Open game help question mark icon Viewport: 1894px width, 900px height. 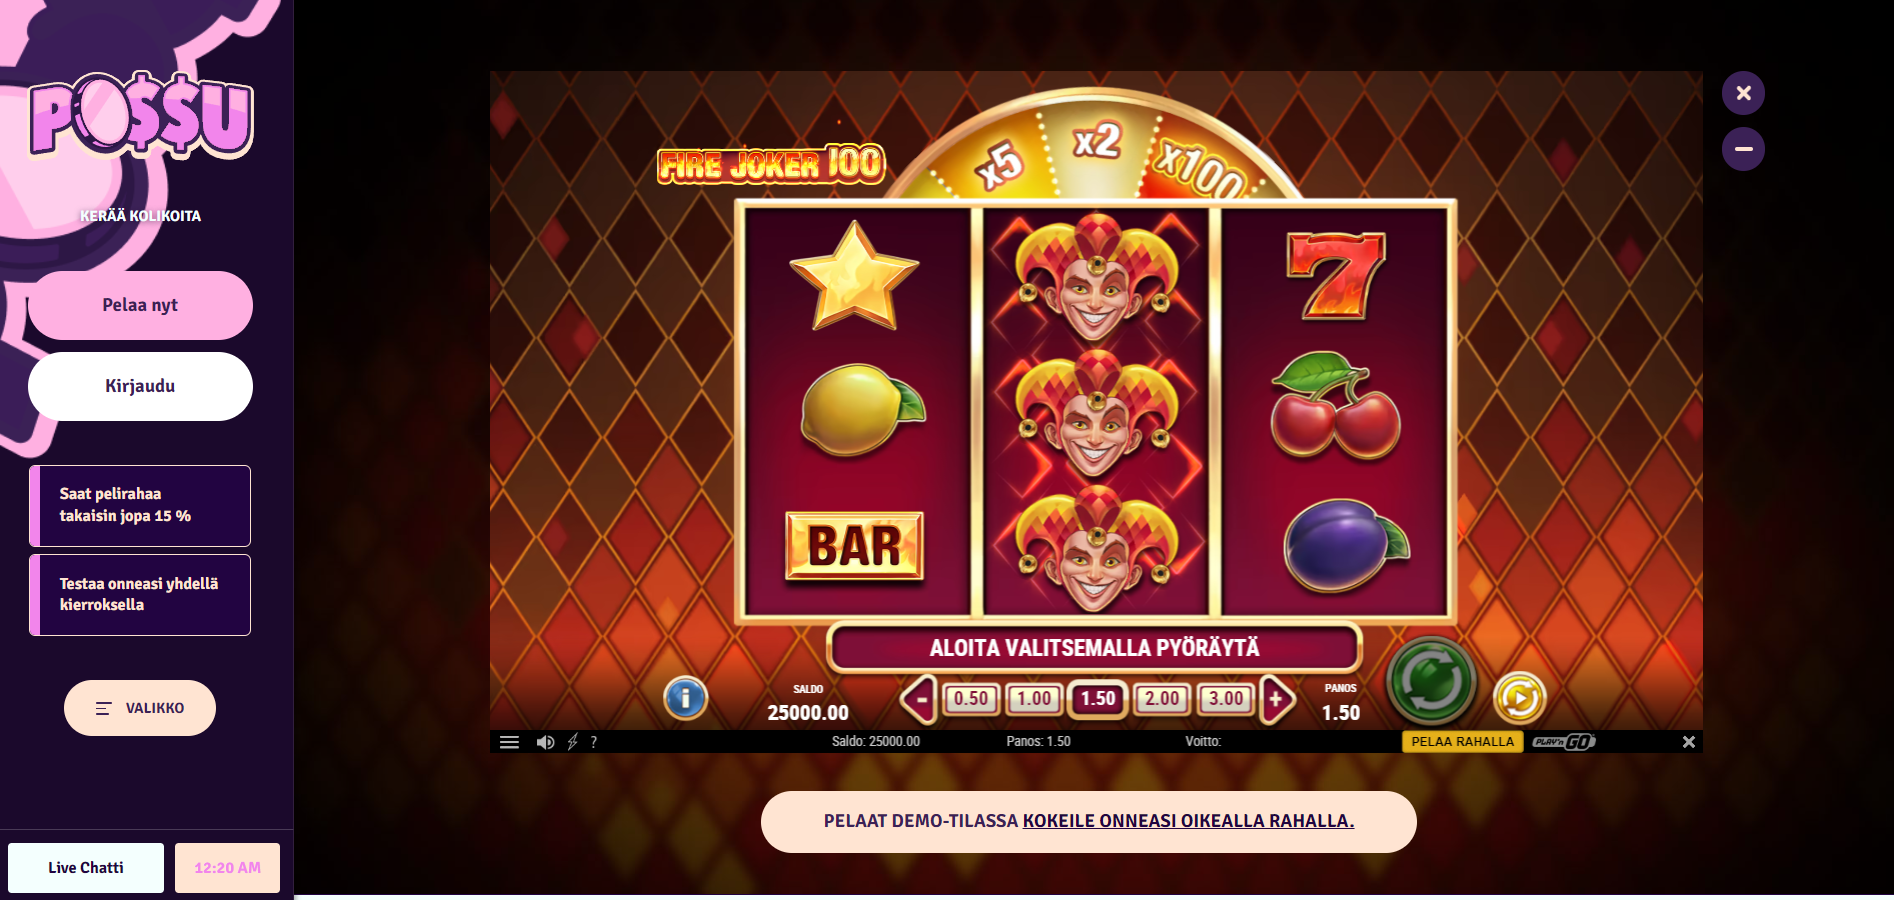[594, 742]
